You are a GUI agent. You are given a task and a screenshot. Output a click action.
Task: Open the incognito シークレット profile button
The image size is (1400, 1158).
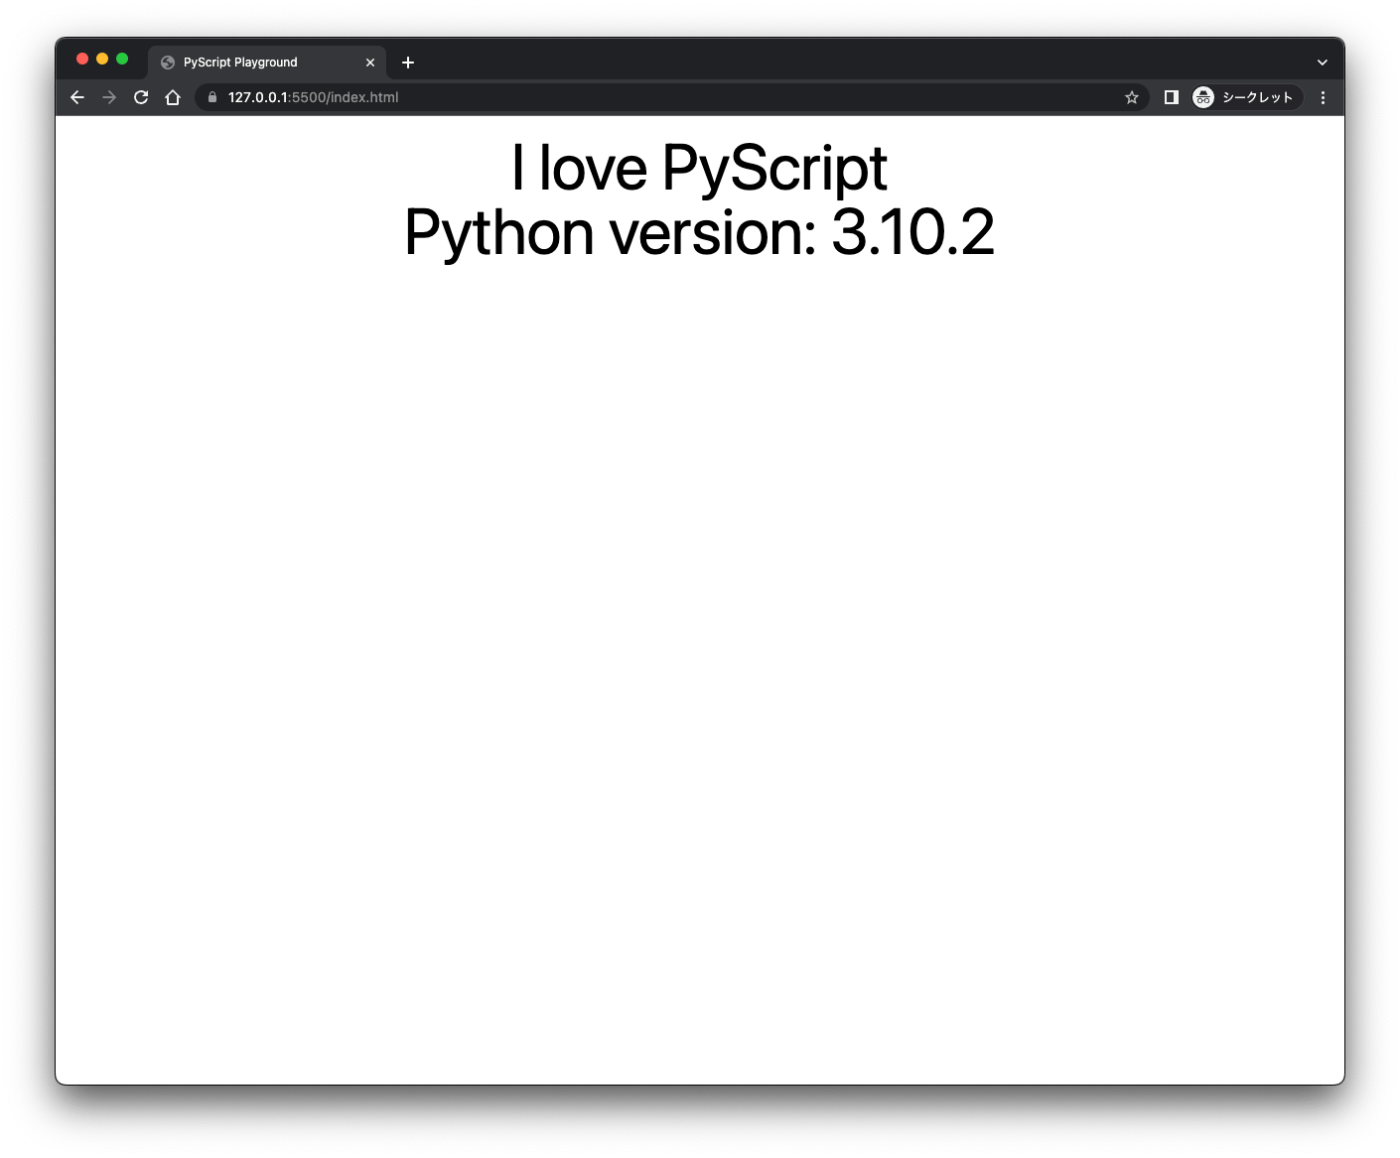click(x=1245, y=97)
